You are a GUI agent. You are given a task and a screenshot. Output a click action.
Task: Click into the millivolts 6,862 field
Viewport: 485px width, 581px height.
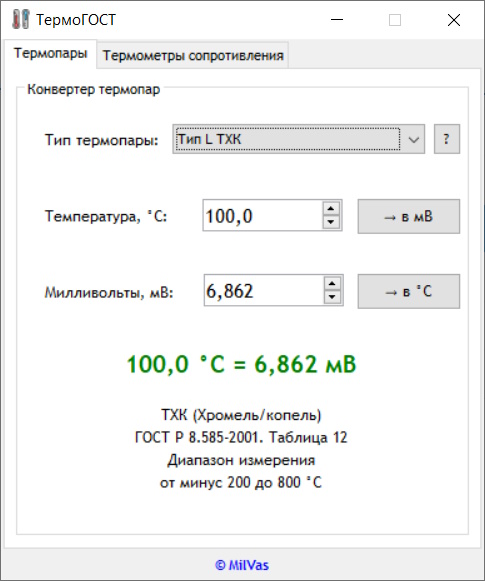click(x=263, y=290)
